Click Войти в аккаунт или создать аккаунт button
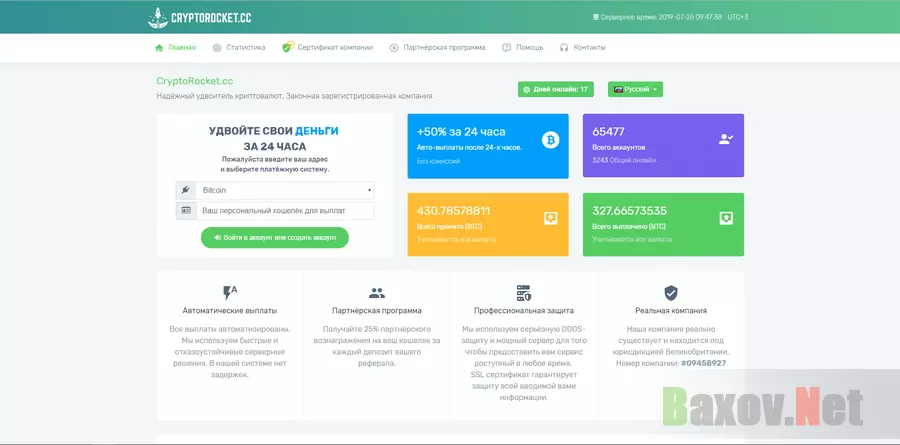 tap(274, 237)
